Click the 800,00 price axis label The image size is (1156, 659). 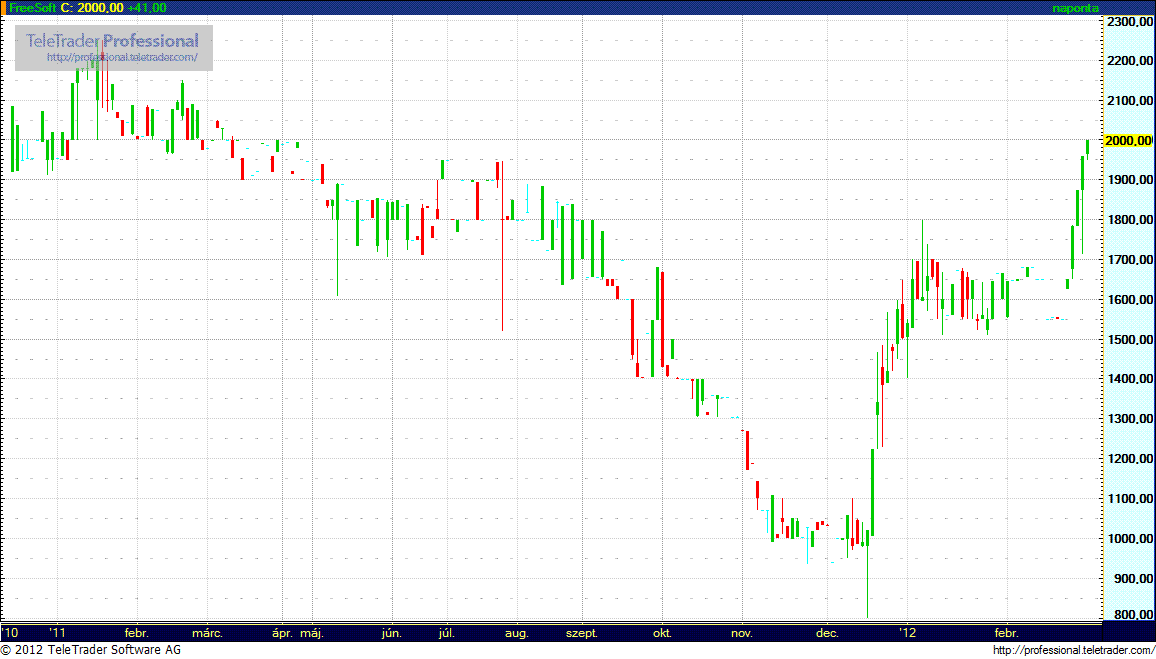pos(1134,615)
